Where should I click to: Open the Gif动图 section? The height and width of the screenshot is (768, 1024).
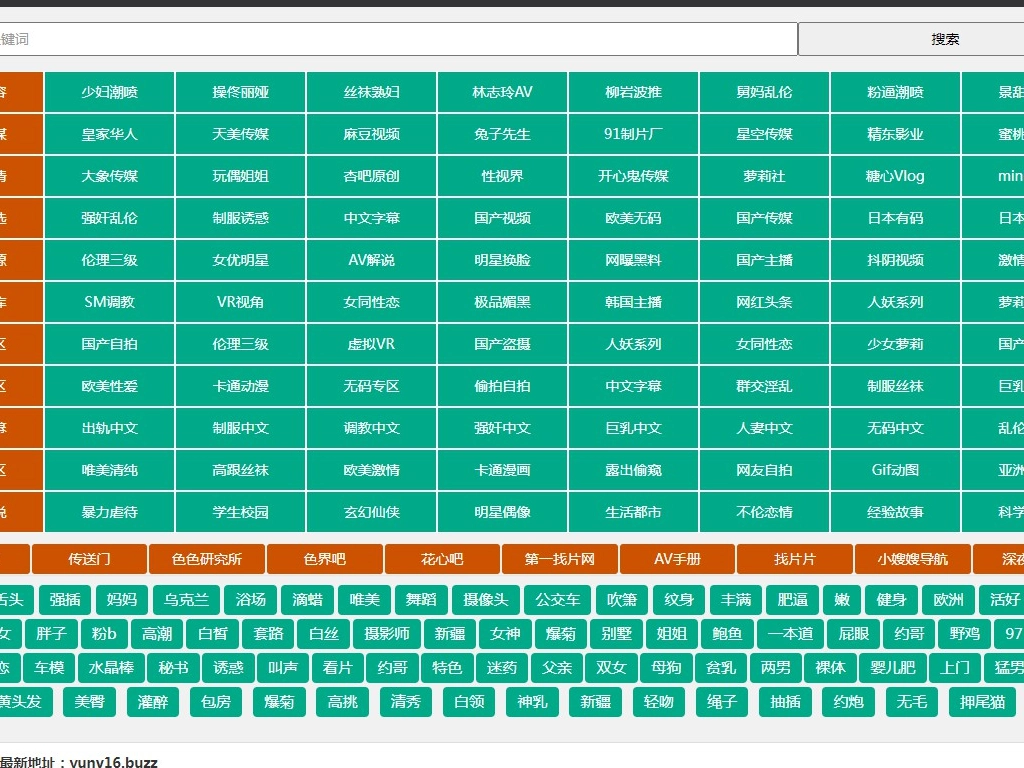[896, 470]
